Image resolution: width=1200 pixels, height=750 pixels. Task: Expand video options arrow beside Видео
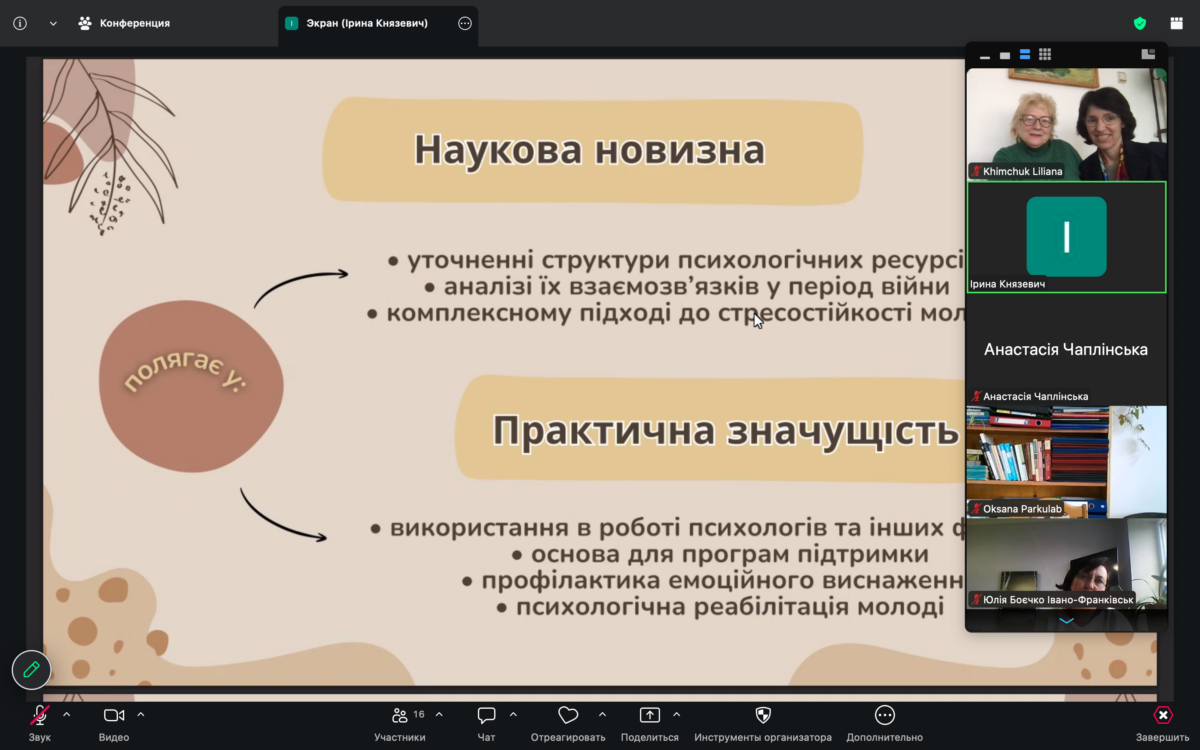coord(141,715)
